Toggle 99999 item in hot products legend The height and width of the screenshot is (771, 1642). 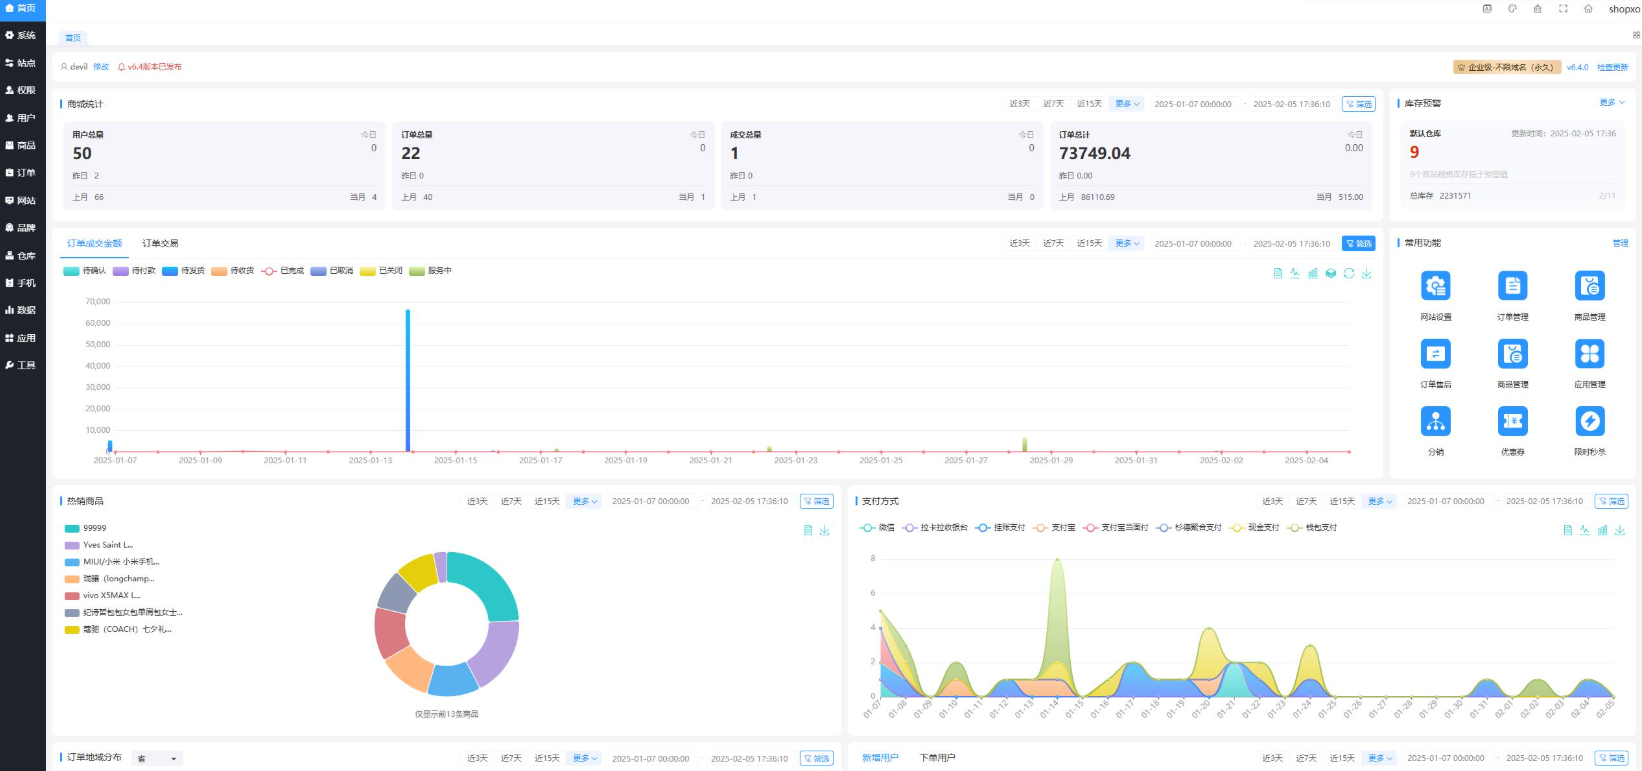pyautogui.click(x=85, y=528)
